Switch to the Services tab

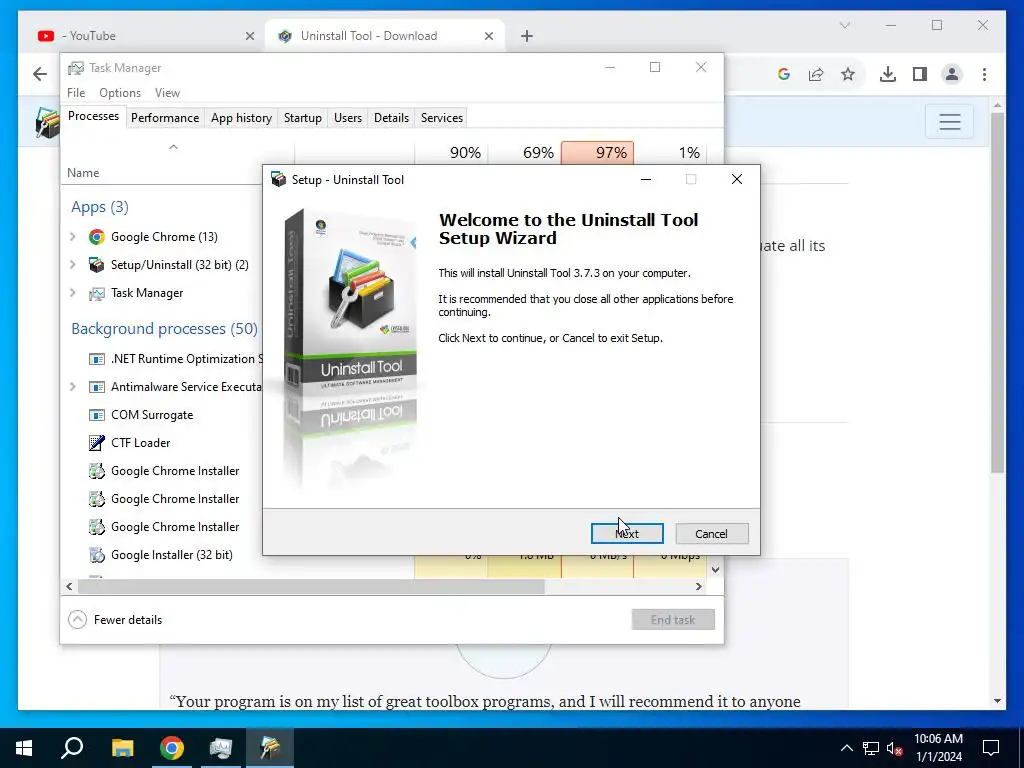[441, 118]
